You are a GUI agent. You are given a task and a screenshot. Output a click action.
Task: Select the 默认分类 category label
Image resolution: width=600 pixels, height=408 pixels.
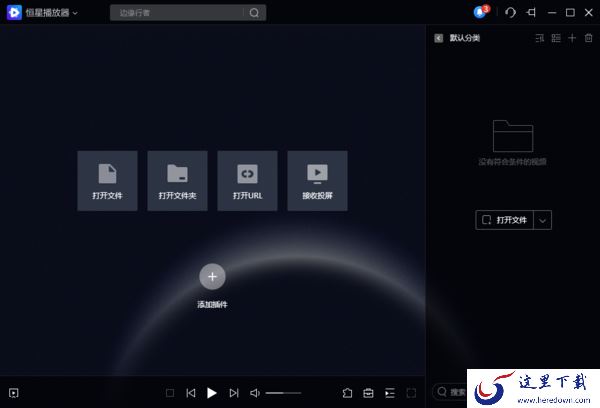(465, 38)
